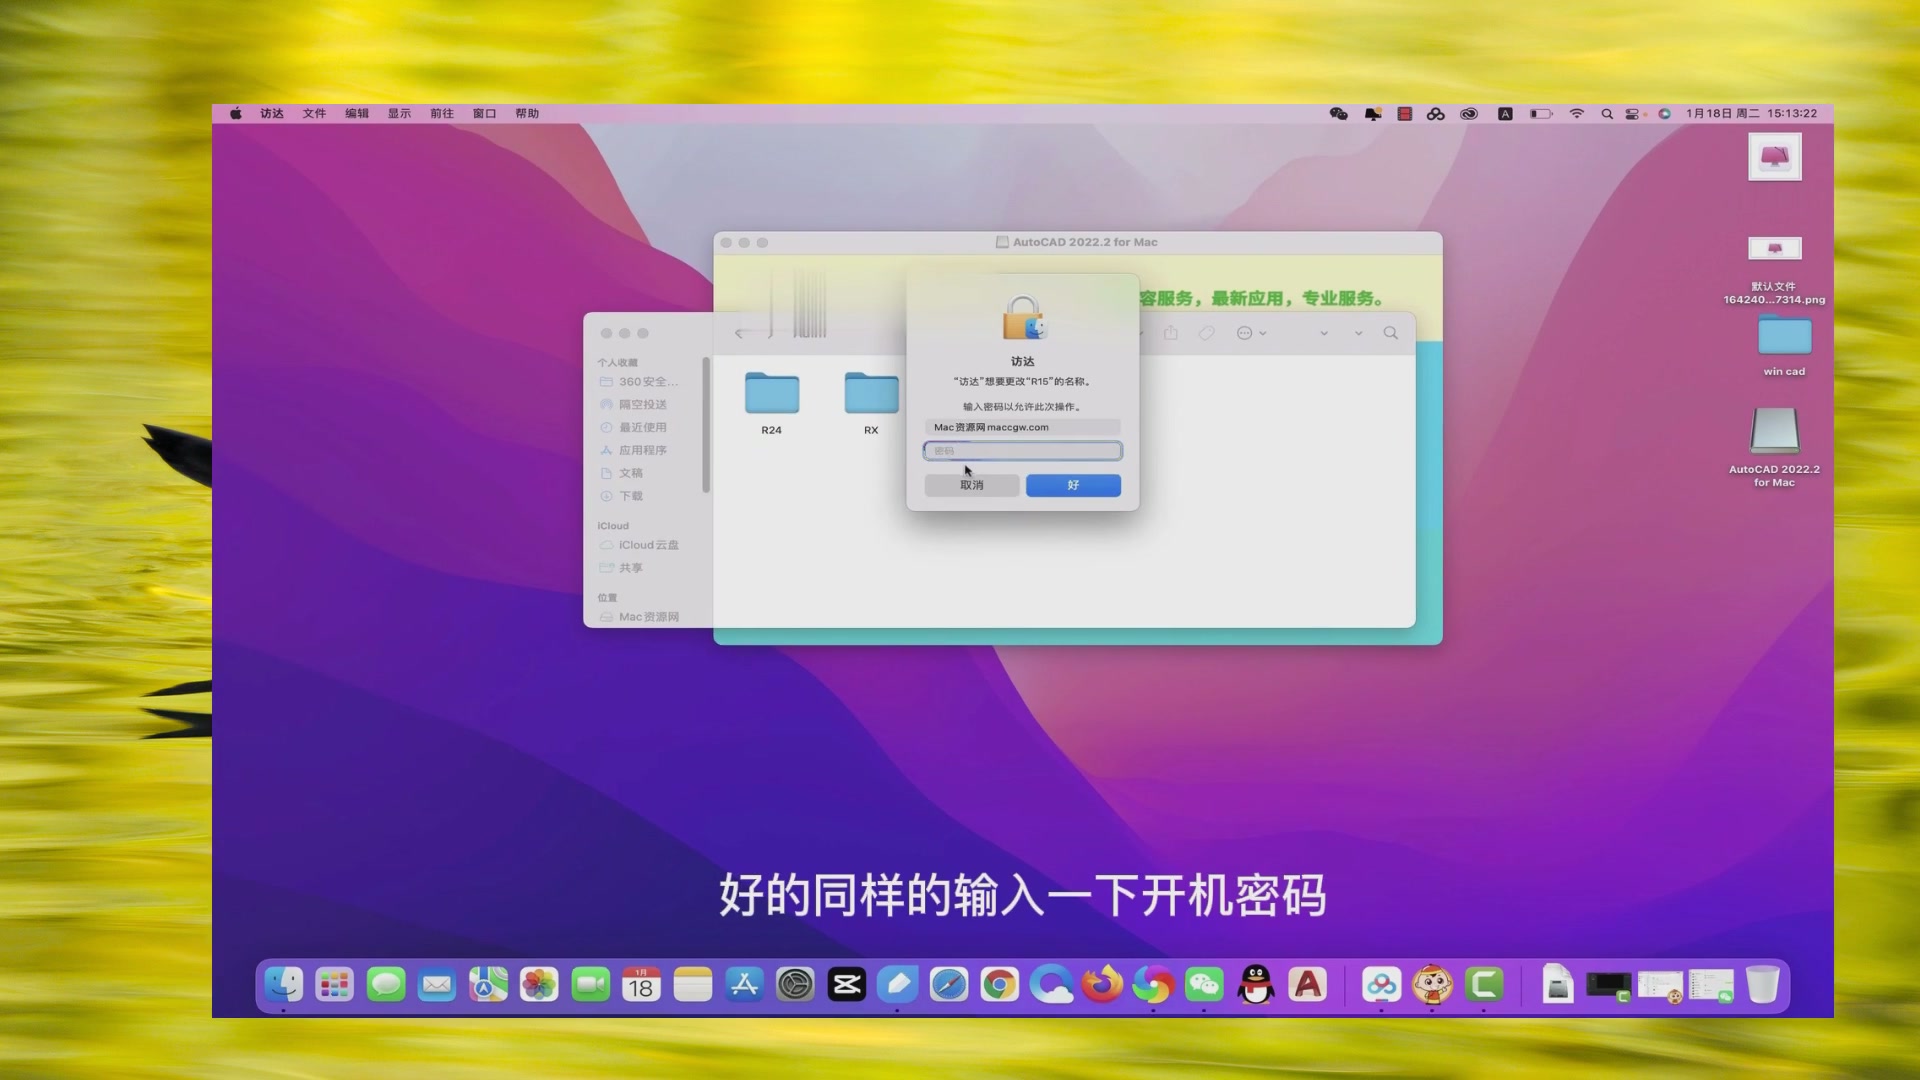Click the Mac资源网 maccgw.com username field

pos(1022,427)
